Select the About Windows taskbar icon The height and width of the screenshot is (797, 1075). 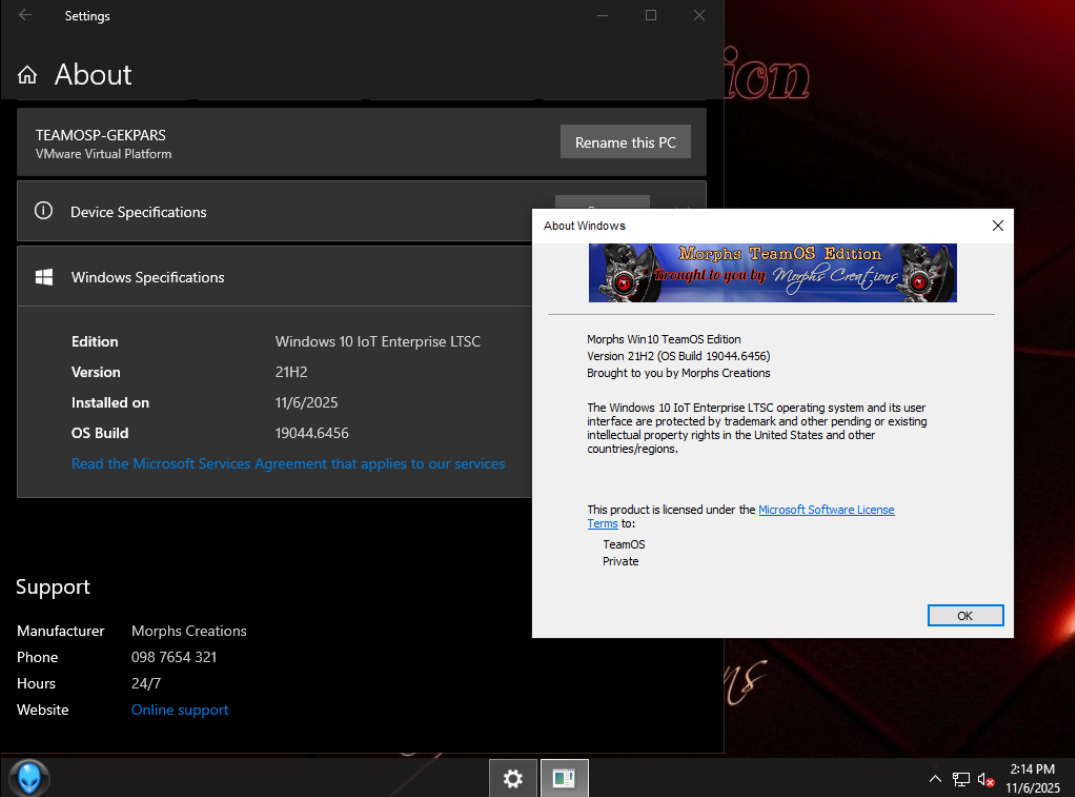coord(564,778)
